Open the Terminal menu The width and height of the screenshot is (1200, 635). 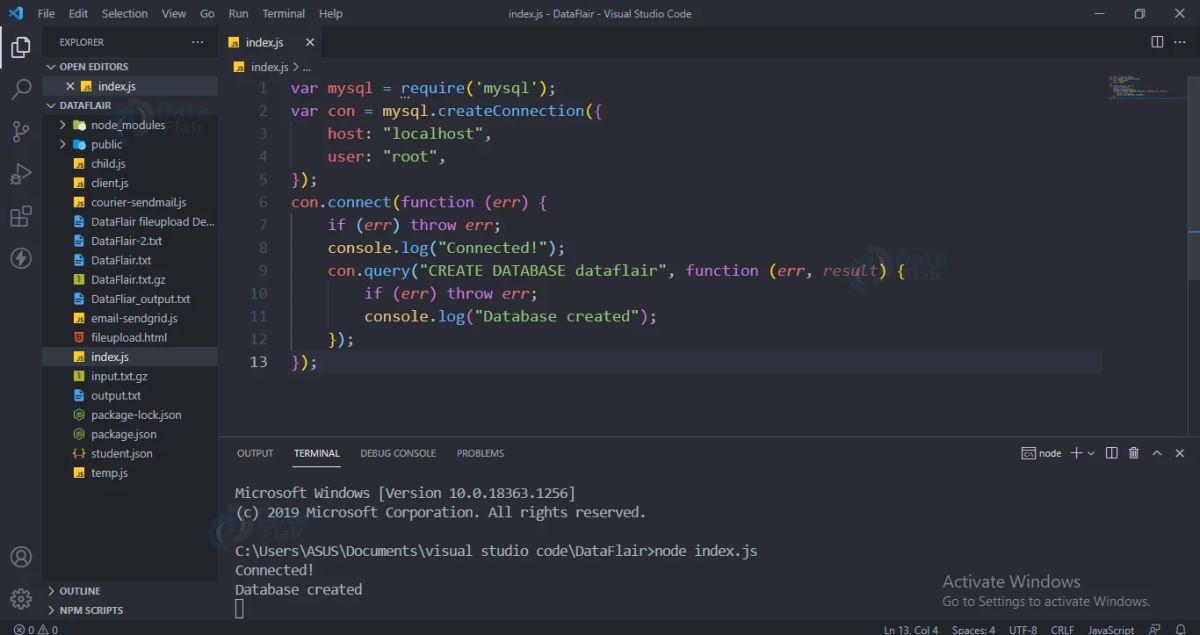pos(284,14)
